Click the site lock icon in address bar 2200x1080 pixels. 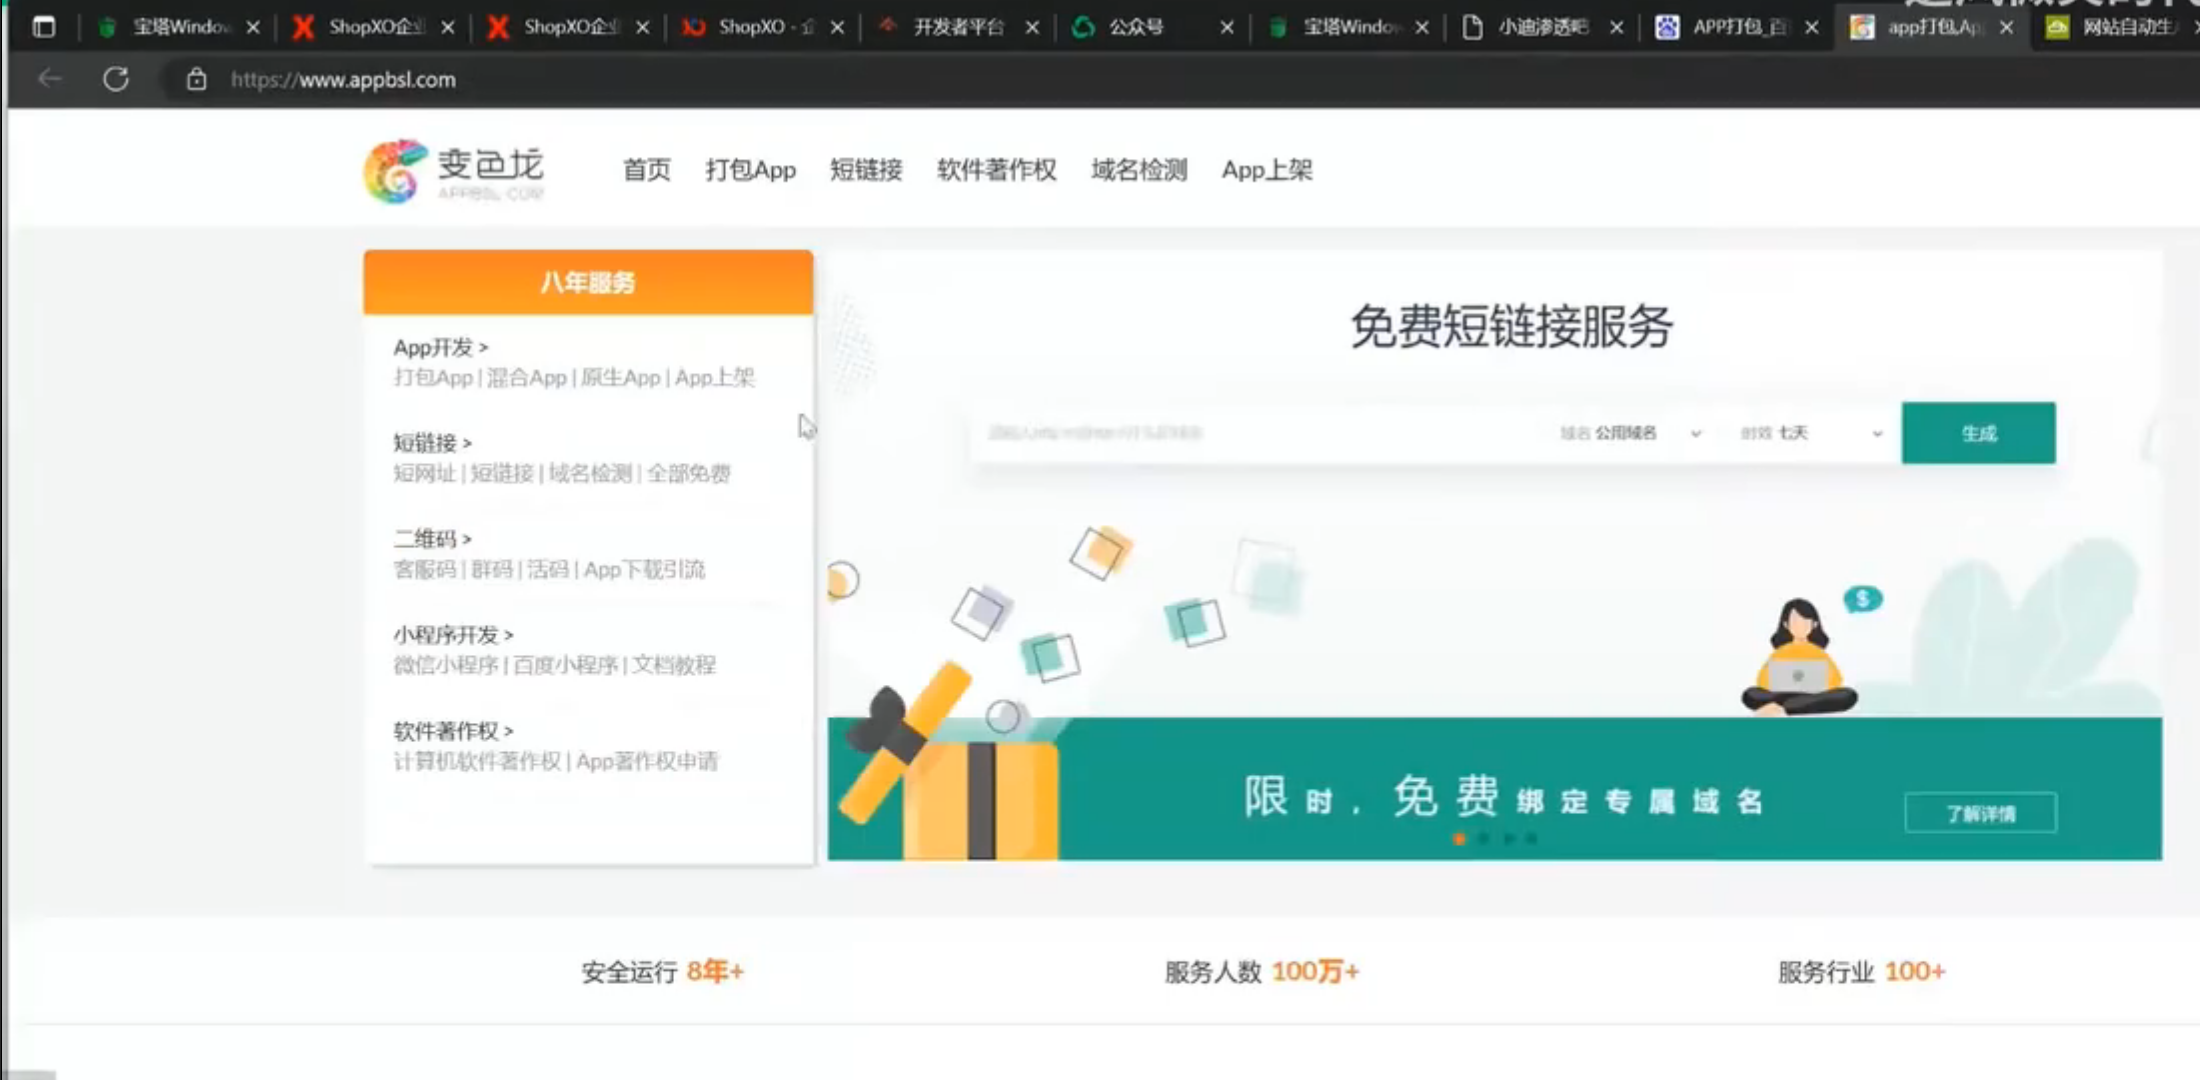tap(196, 79)
